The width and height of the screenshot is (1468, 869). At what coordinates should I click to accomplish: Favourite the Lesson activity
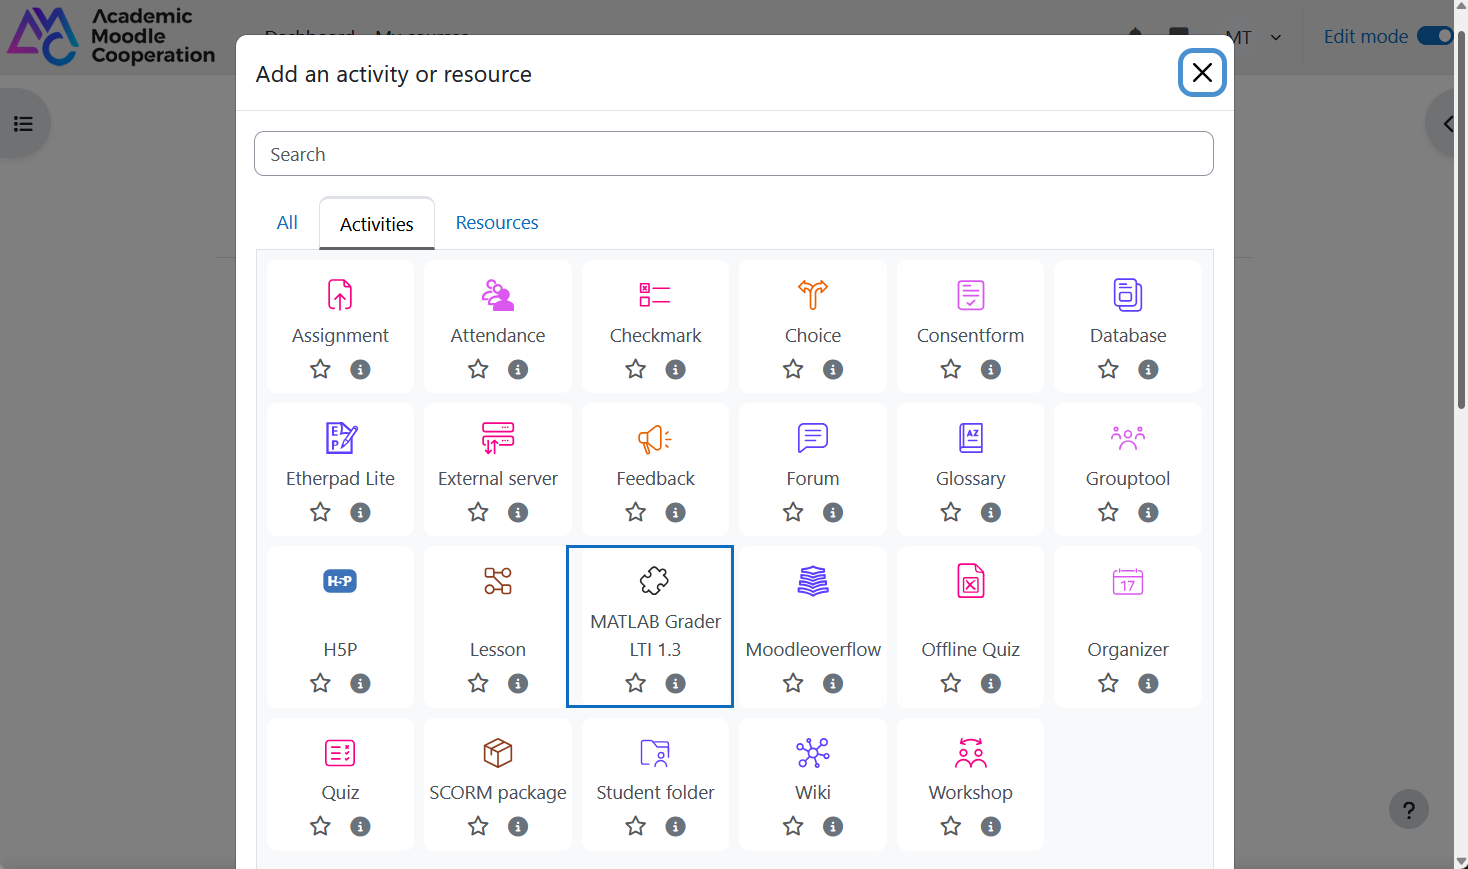478,683
